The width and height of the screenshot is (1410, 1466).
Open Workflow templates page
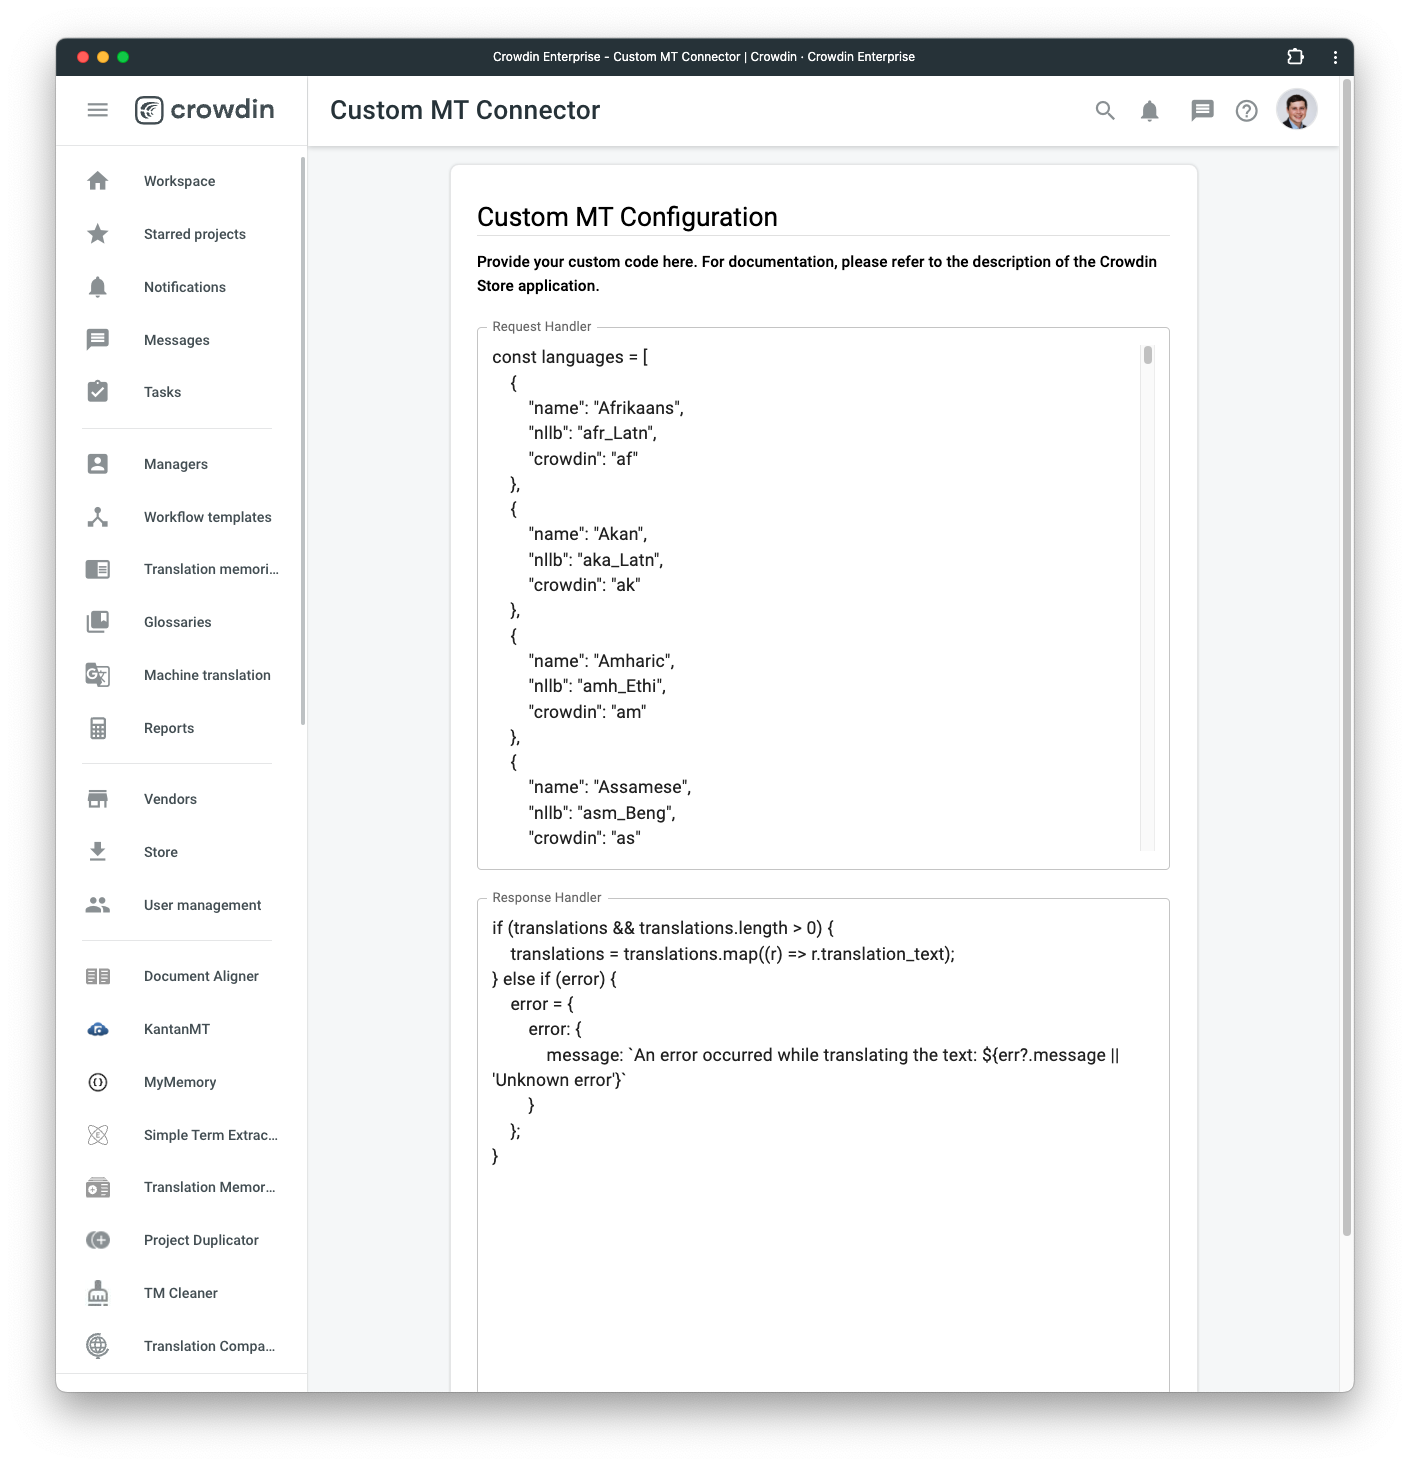(x=207, y=517)
